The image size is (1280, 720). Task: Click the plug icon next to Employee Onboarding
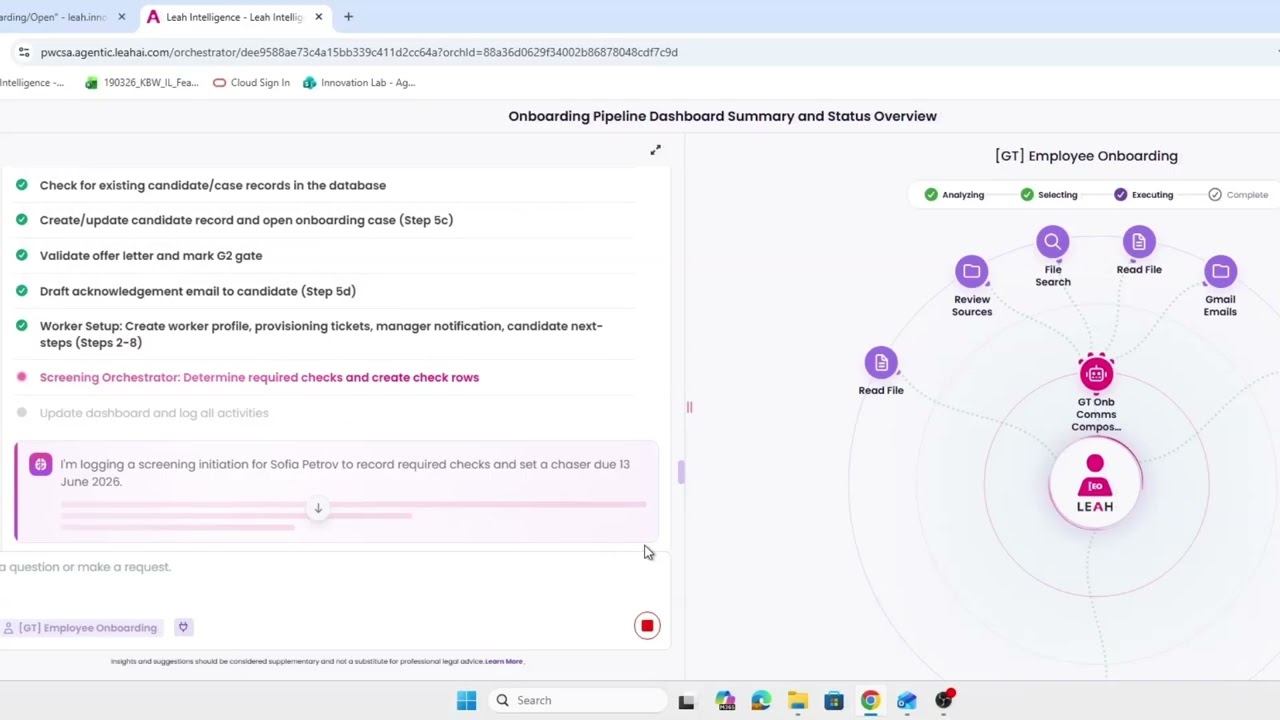(x=183, y=627)
